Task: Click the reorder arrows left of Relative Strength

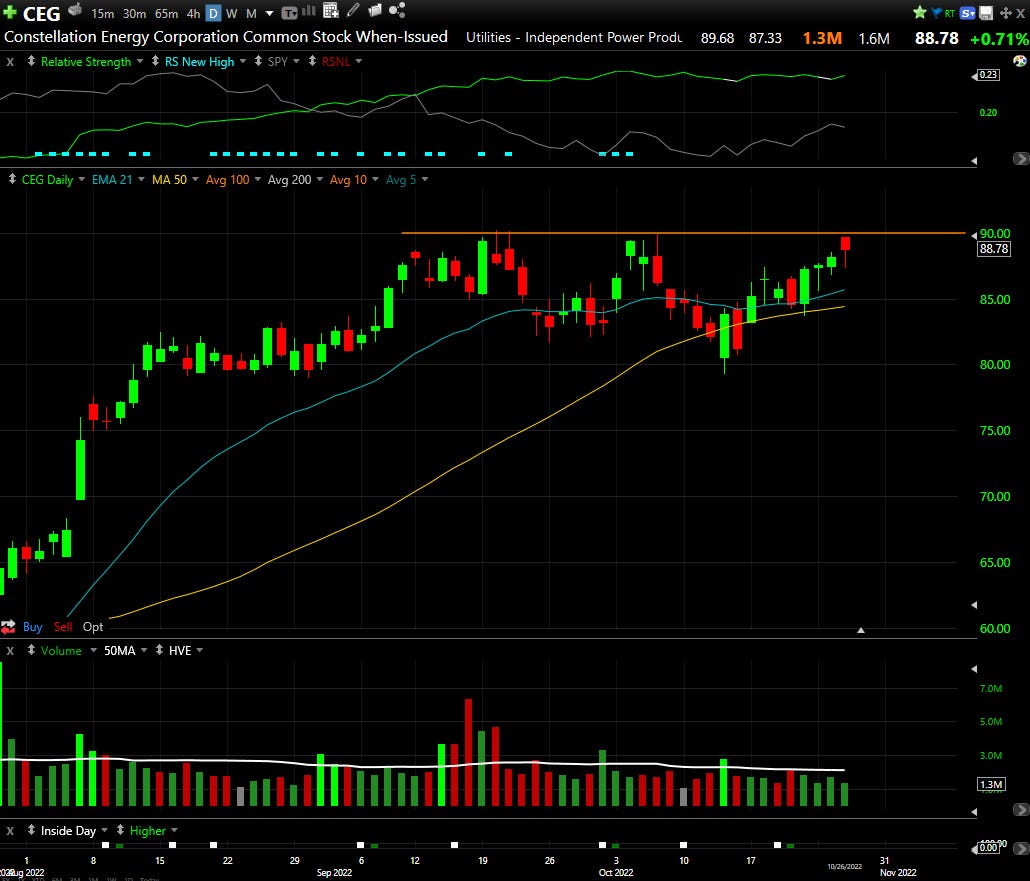Action: pyautogui.click(x=31, y=61)
